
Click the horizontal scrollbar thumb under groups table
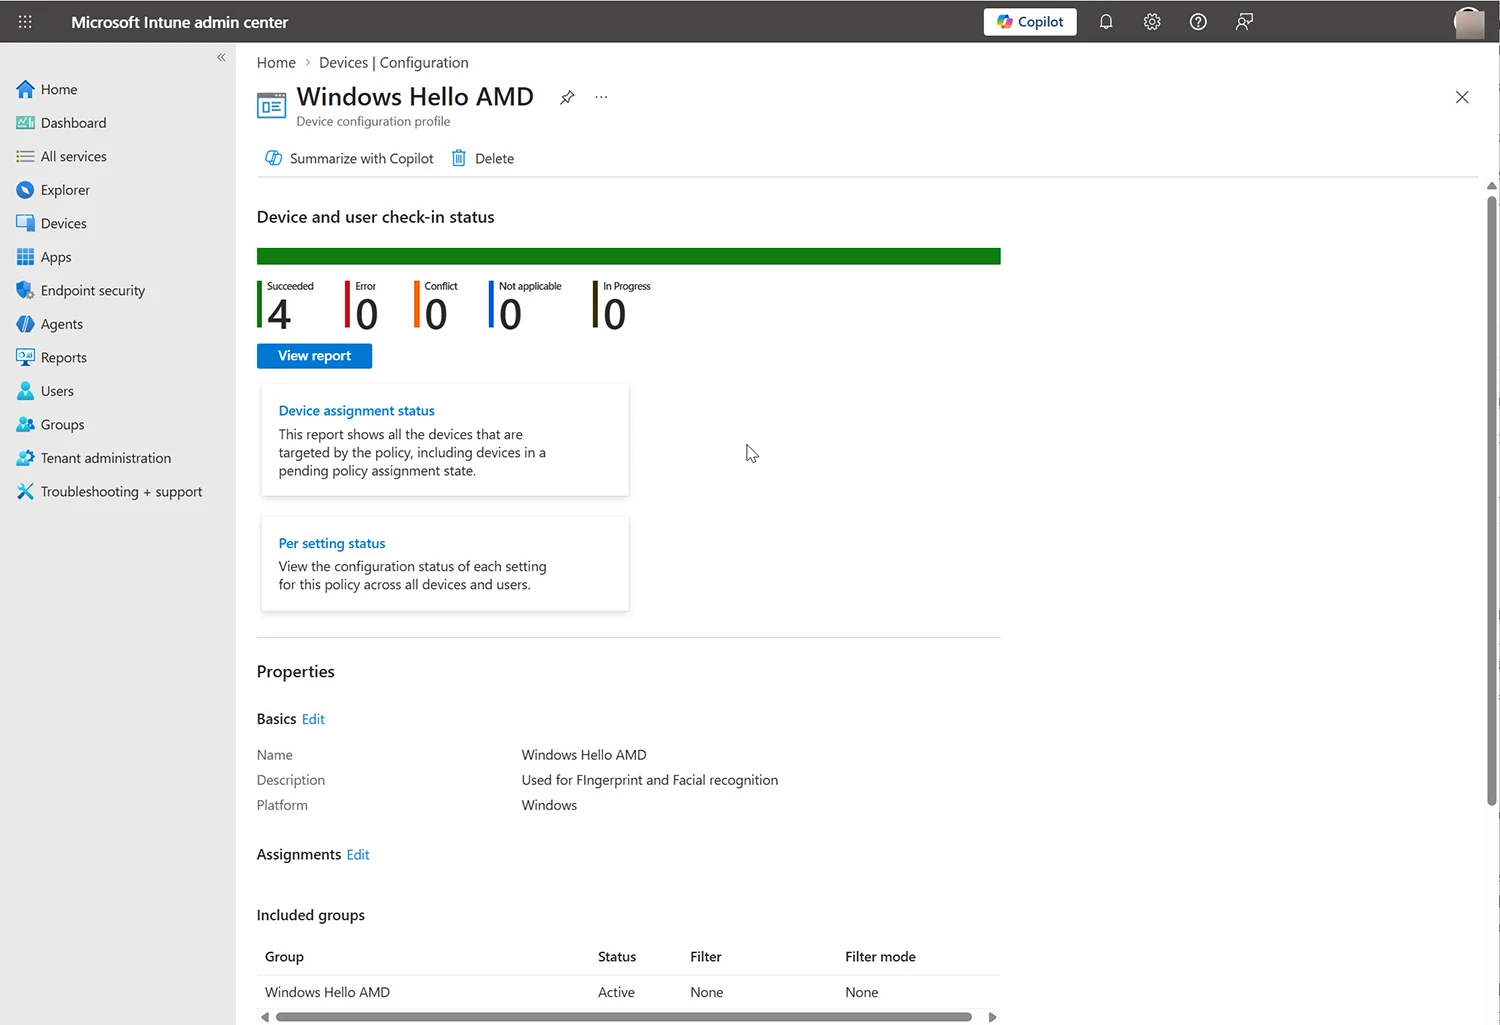click(624, 1017)
